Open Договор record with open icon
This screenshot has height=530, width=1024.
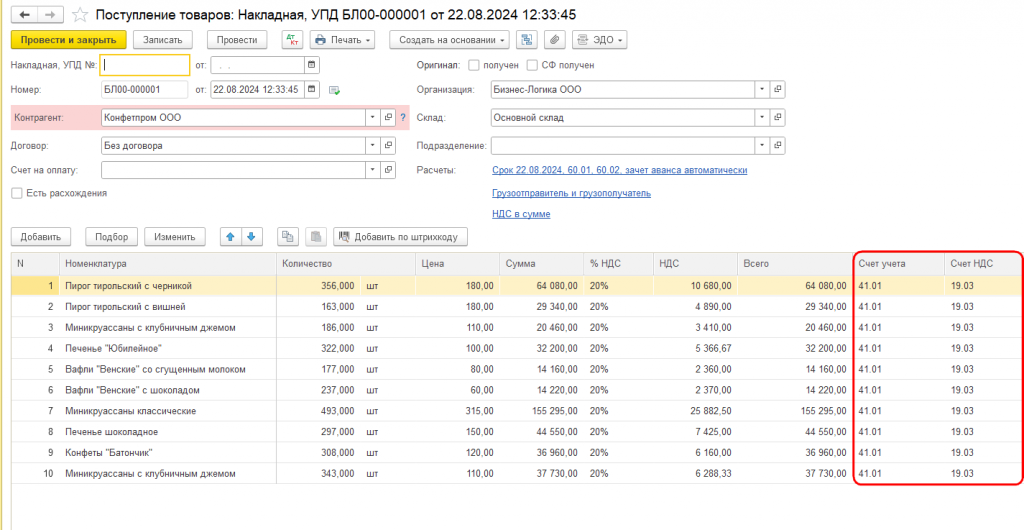(388, 146)
